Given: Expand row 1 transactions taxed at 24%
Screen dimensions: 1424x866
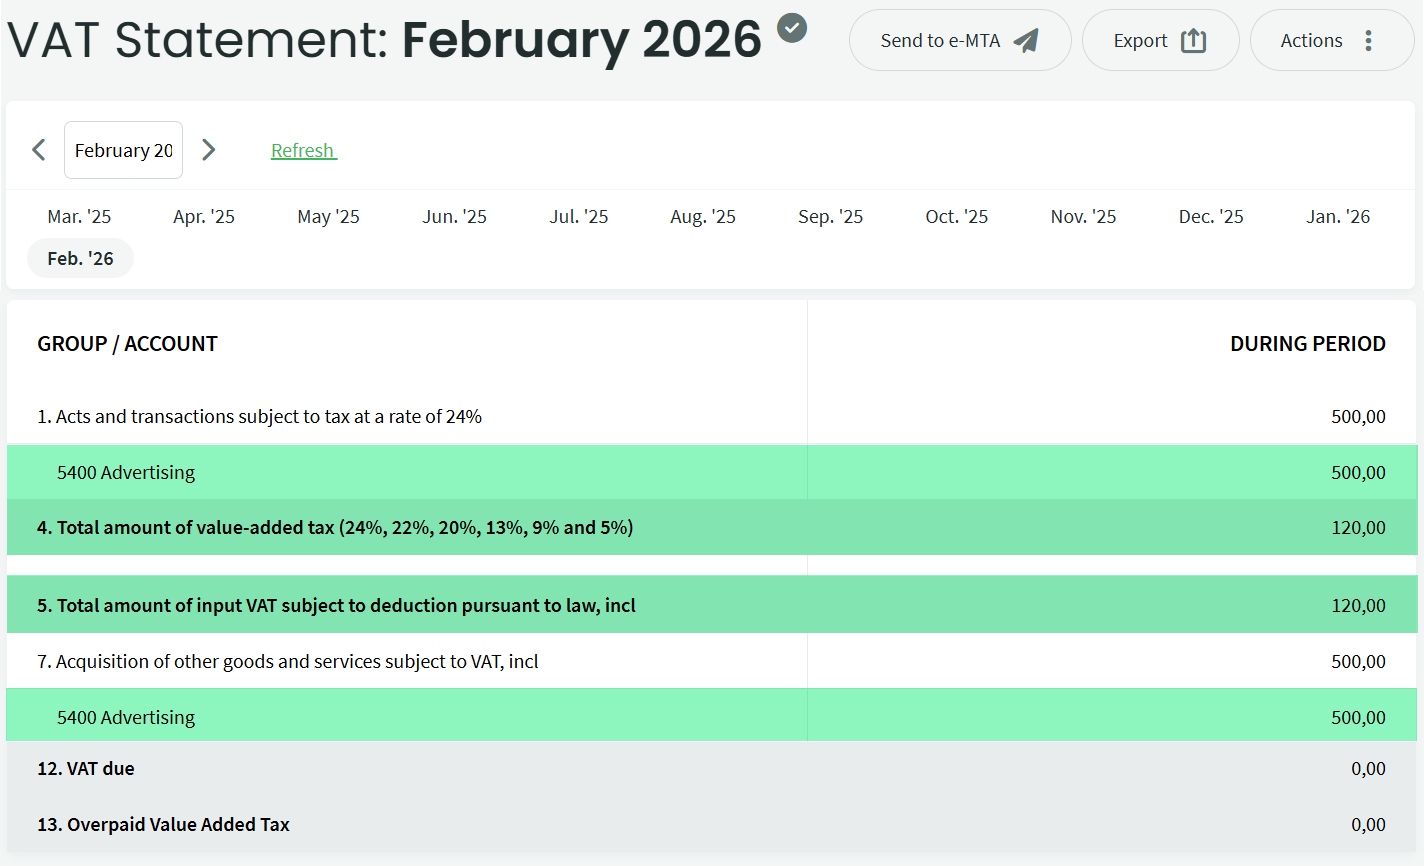Looking at the screenshot, I should (x=259, y=417).
